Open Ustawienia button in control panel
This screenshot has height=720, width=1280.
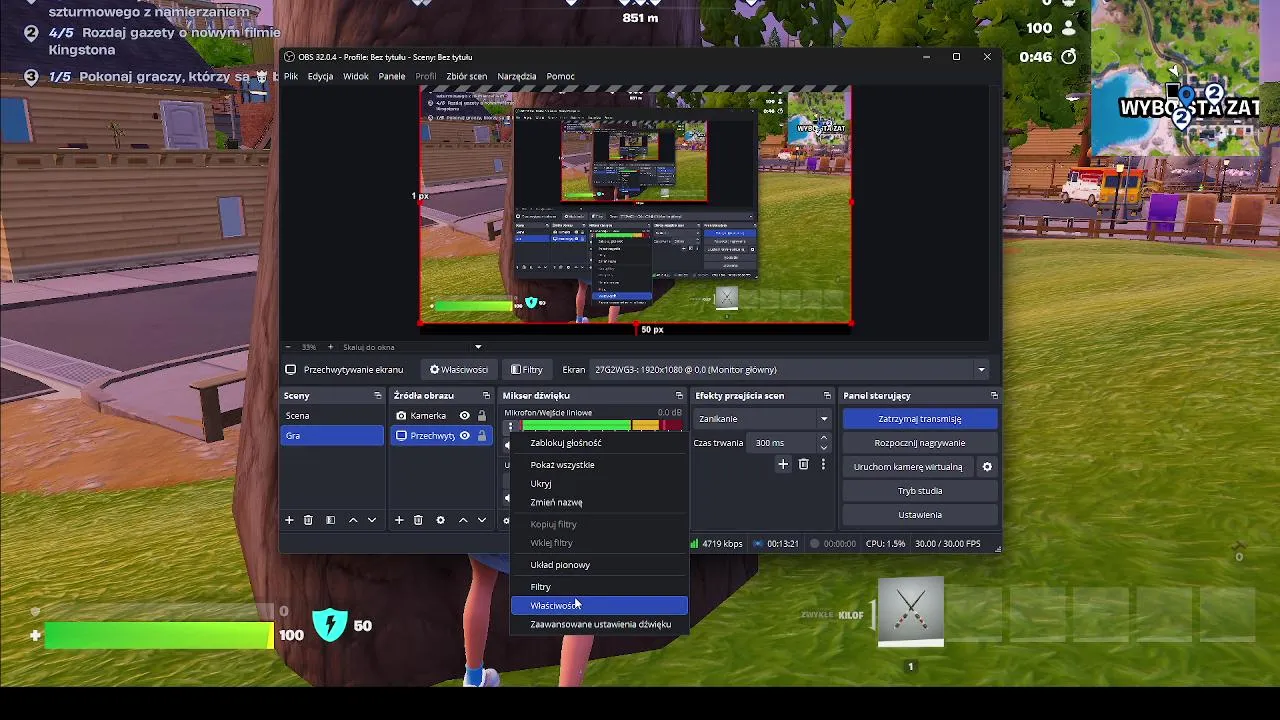(920, 515)
